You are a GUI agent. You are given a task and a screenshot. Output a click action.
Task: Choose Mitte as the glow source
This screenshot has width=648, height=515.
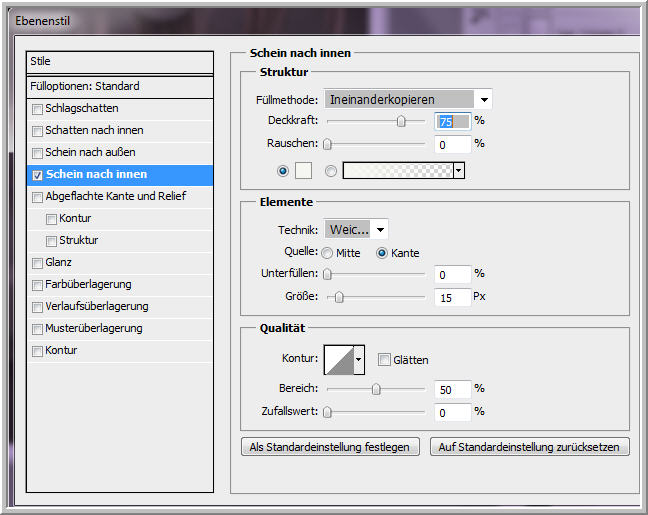pyautogui.click(x=327, y=253)
